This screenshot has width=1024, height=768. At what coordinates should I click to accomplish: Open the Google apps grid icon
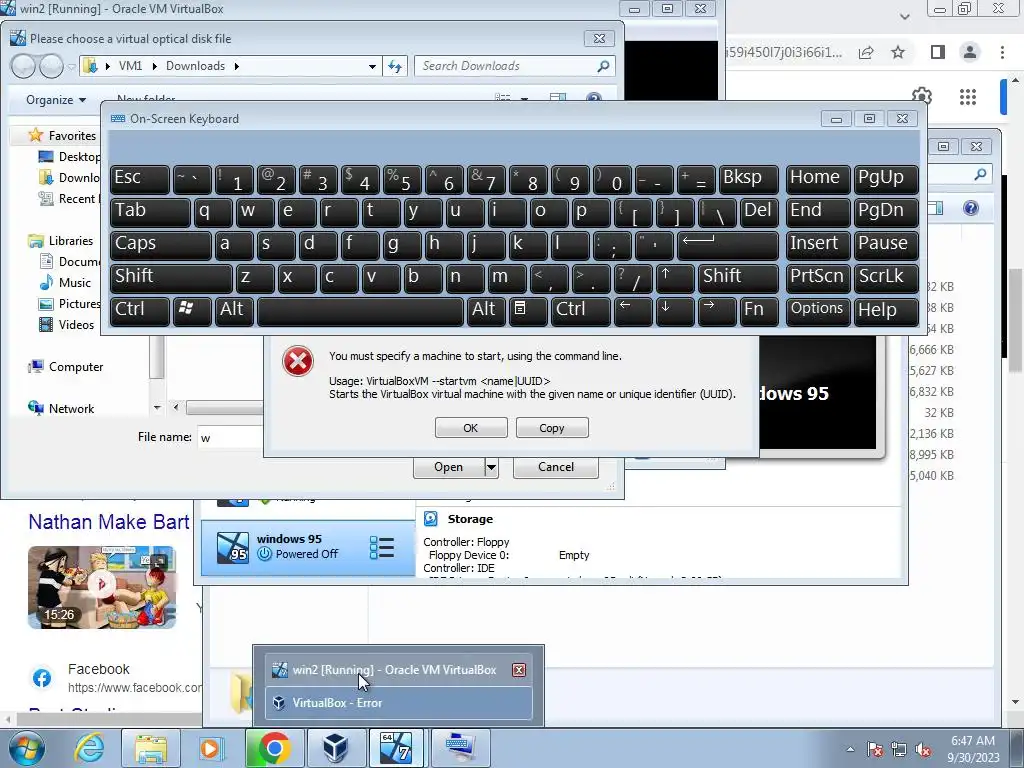968,97
